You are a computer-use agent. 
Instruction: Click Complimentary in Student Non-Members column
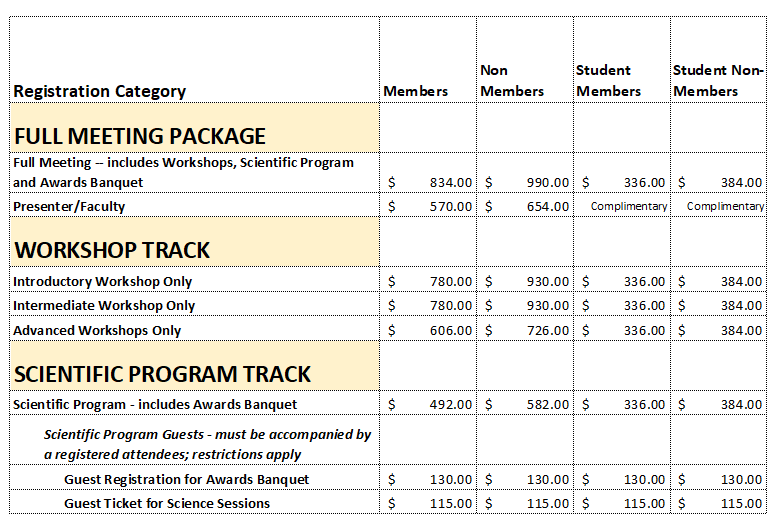[x=725, y=206]
